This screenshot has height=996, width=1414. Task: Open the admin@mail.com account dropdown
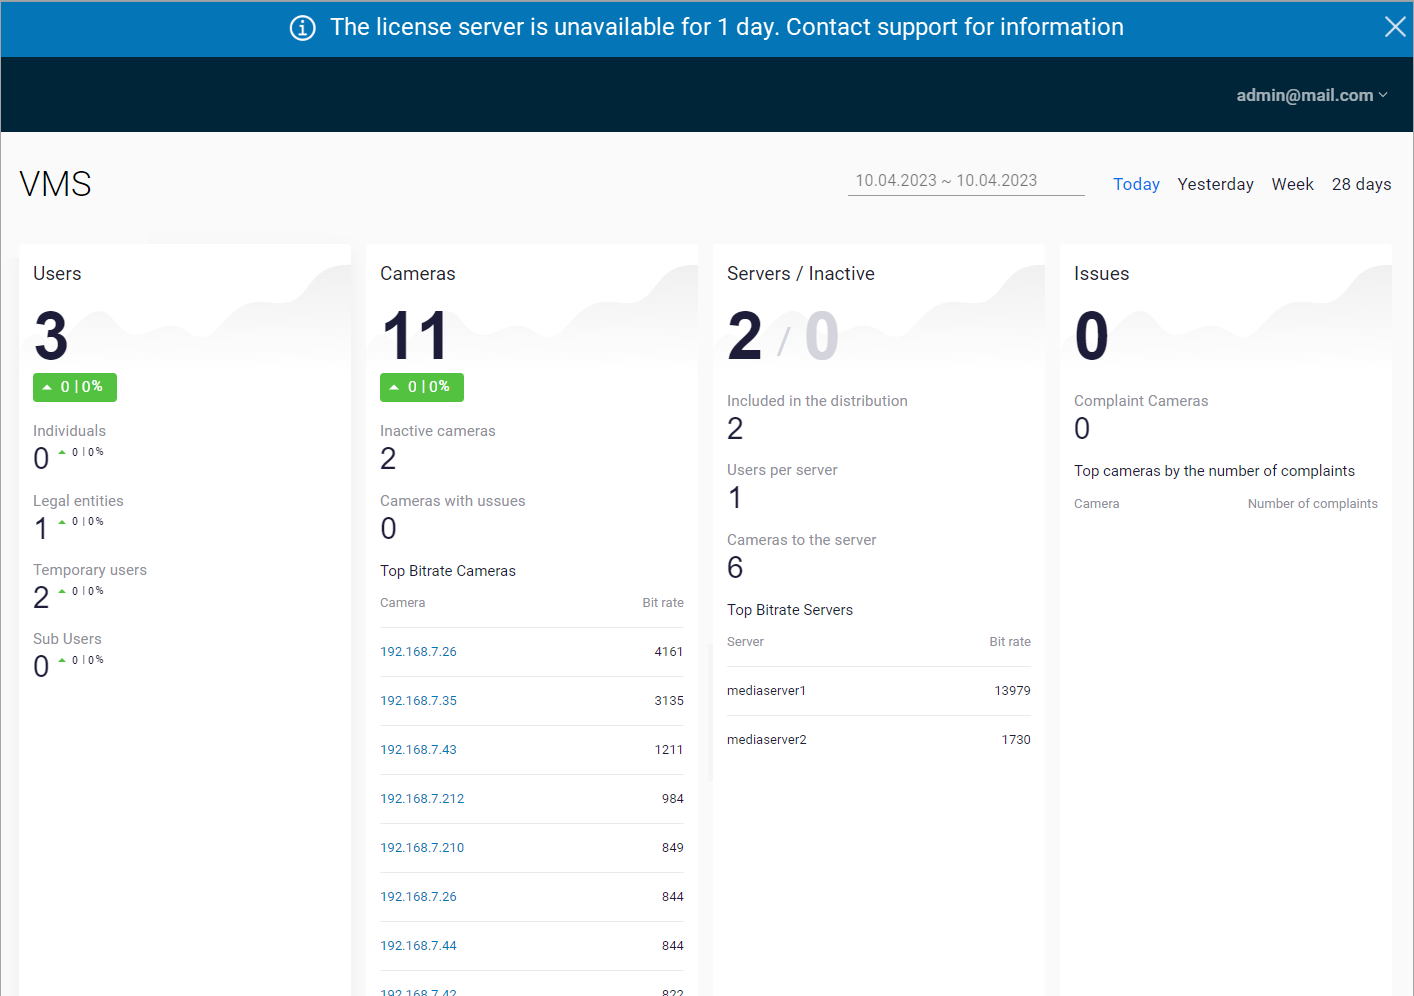1311,95
